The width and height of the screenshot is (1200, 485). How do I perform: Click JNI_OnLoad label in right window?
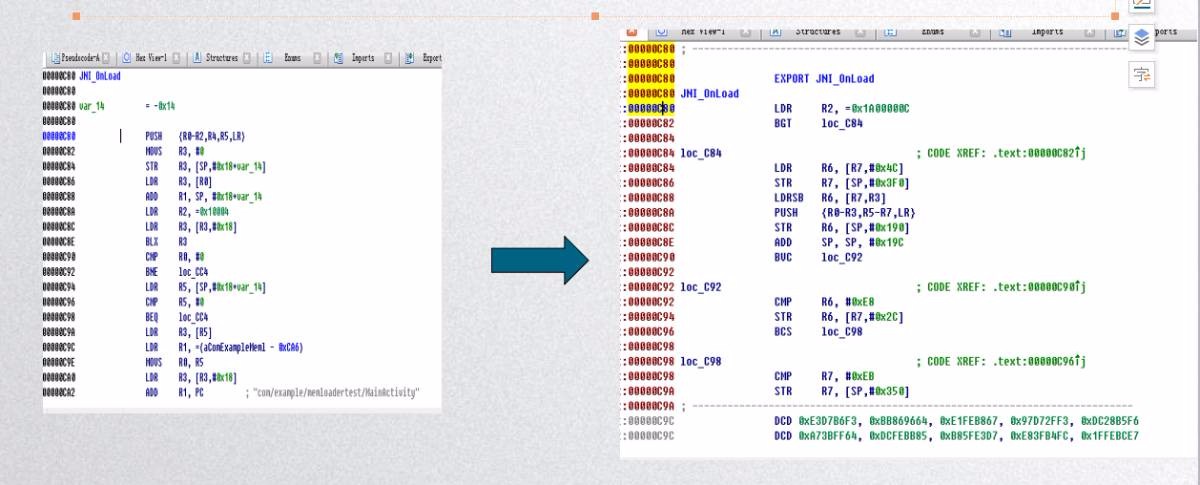tap(710, 93)
